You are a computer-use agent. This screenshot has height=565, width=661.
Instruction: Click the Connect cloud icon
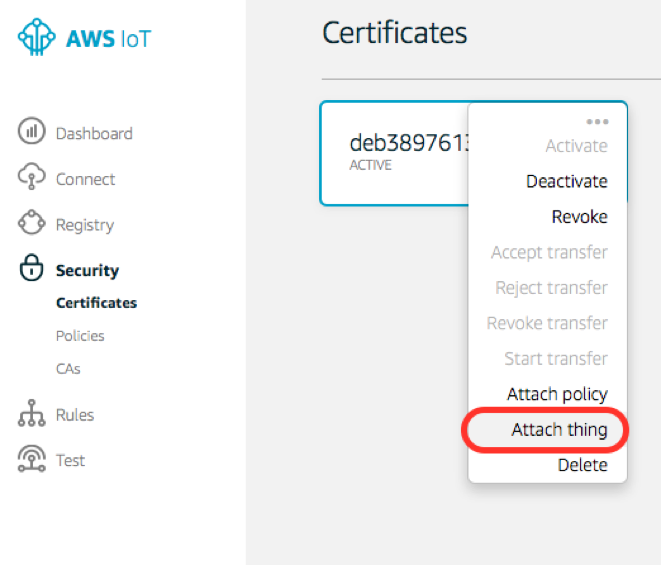(x=32, y=178)
